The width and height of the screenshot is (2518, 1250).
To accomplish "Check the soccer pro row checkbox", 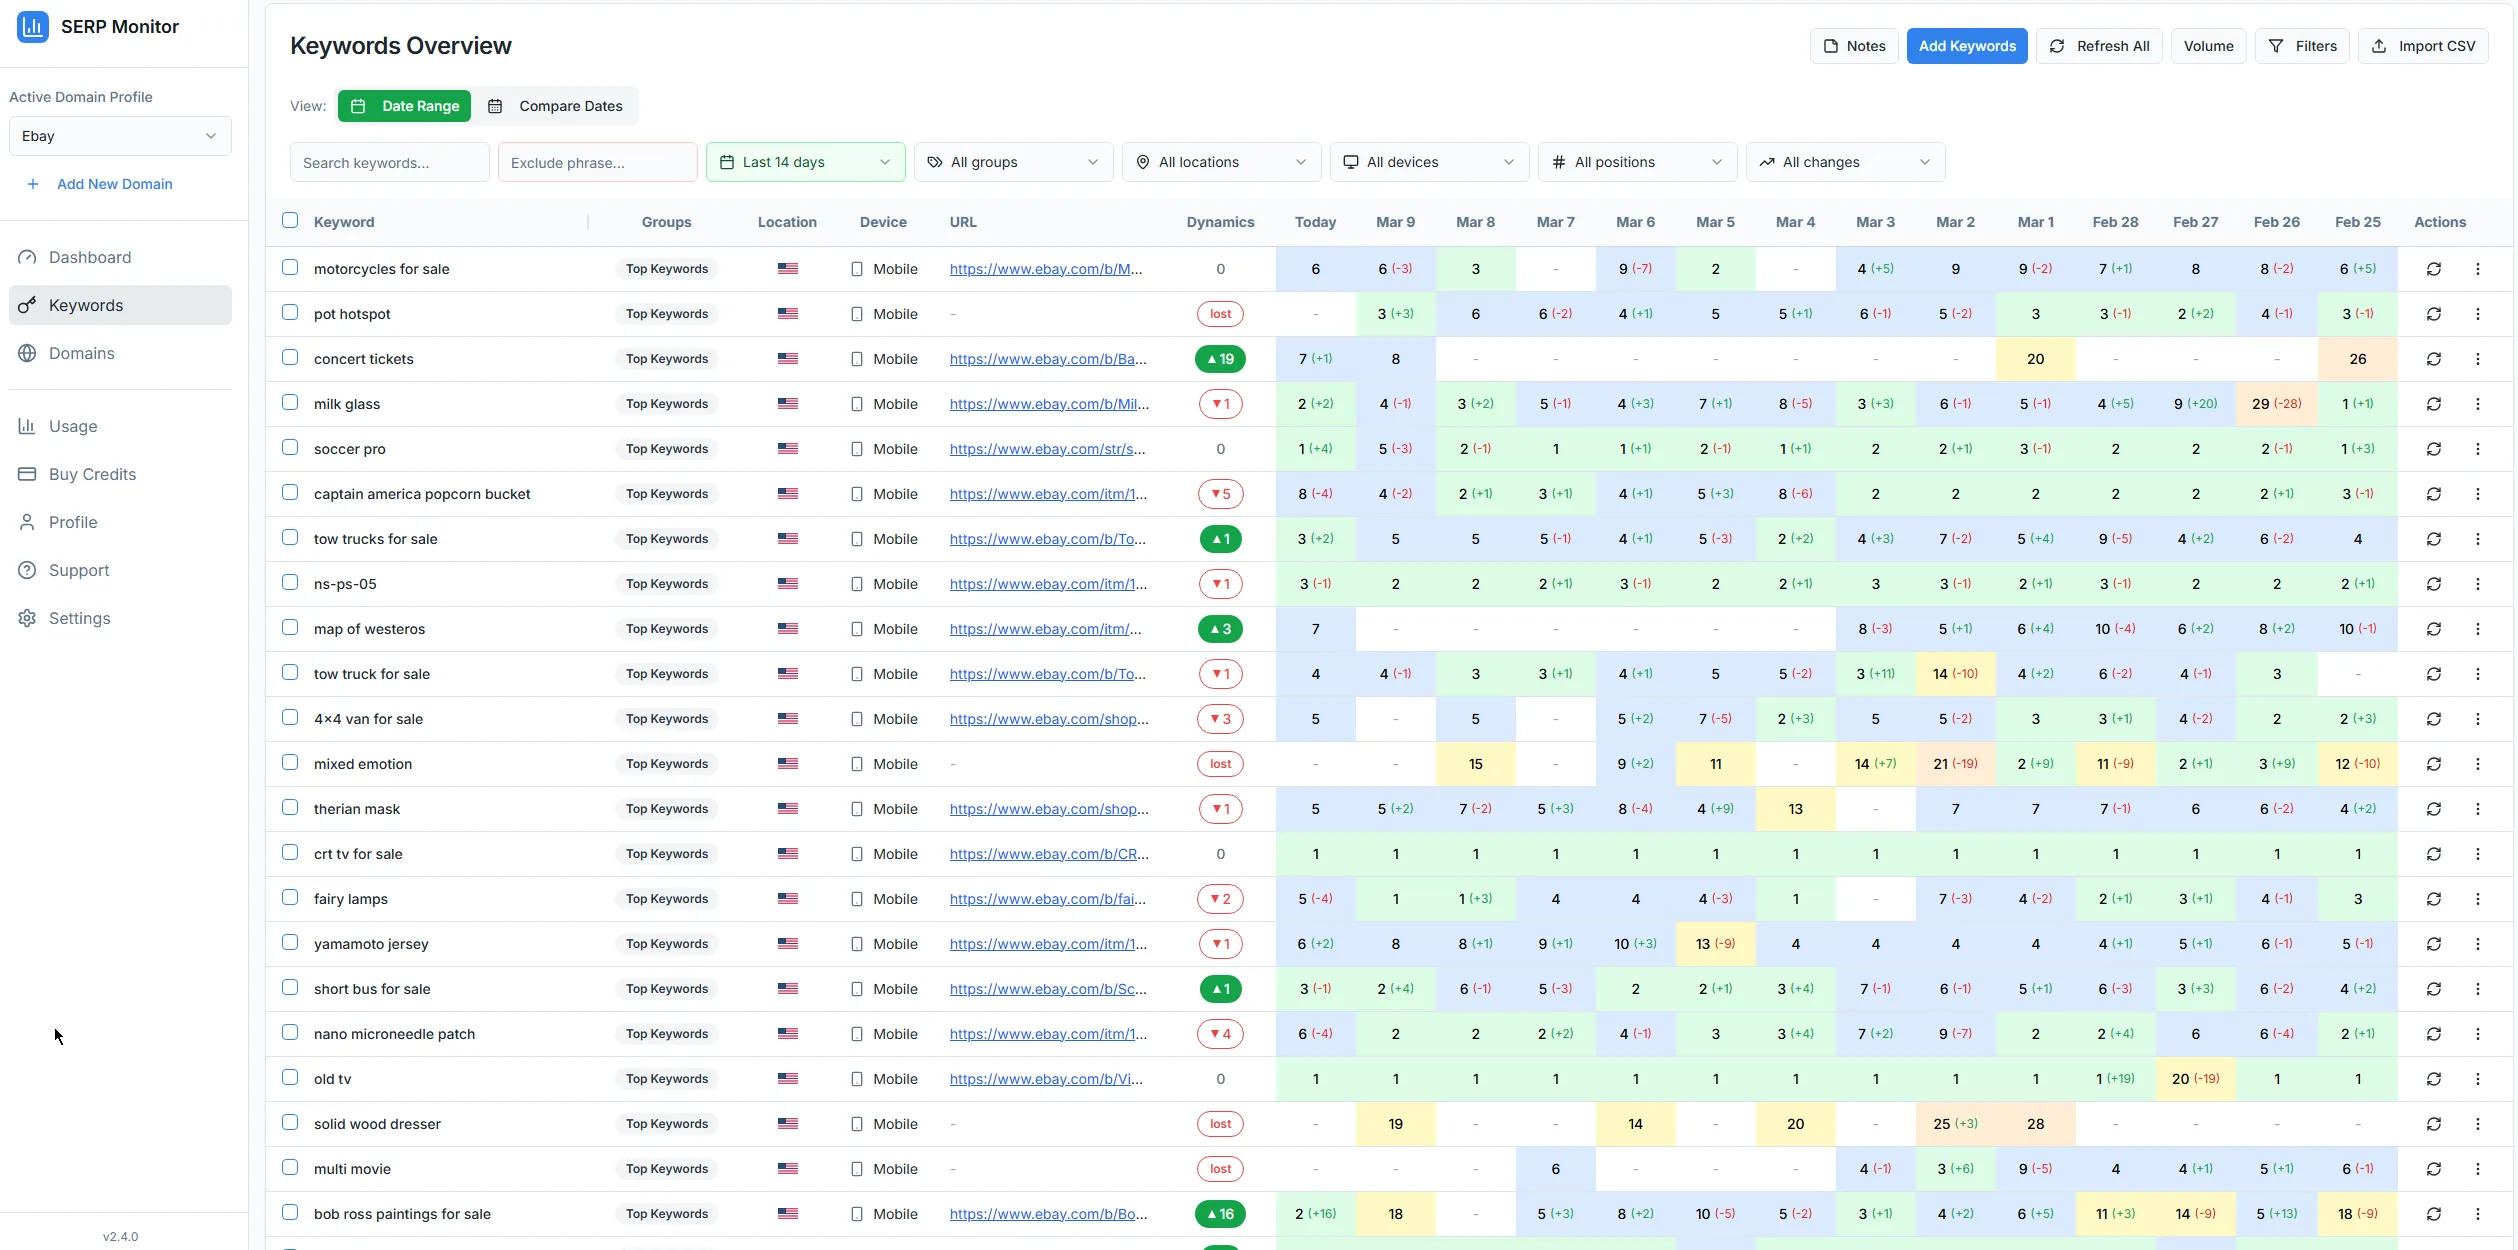I will [290, 447].
